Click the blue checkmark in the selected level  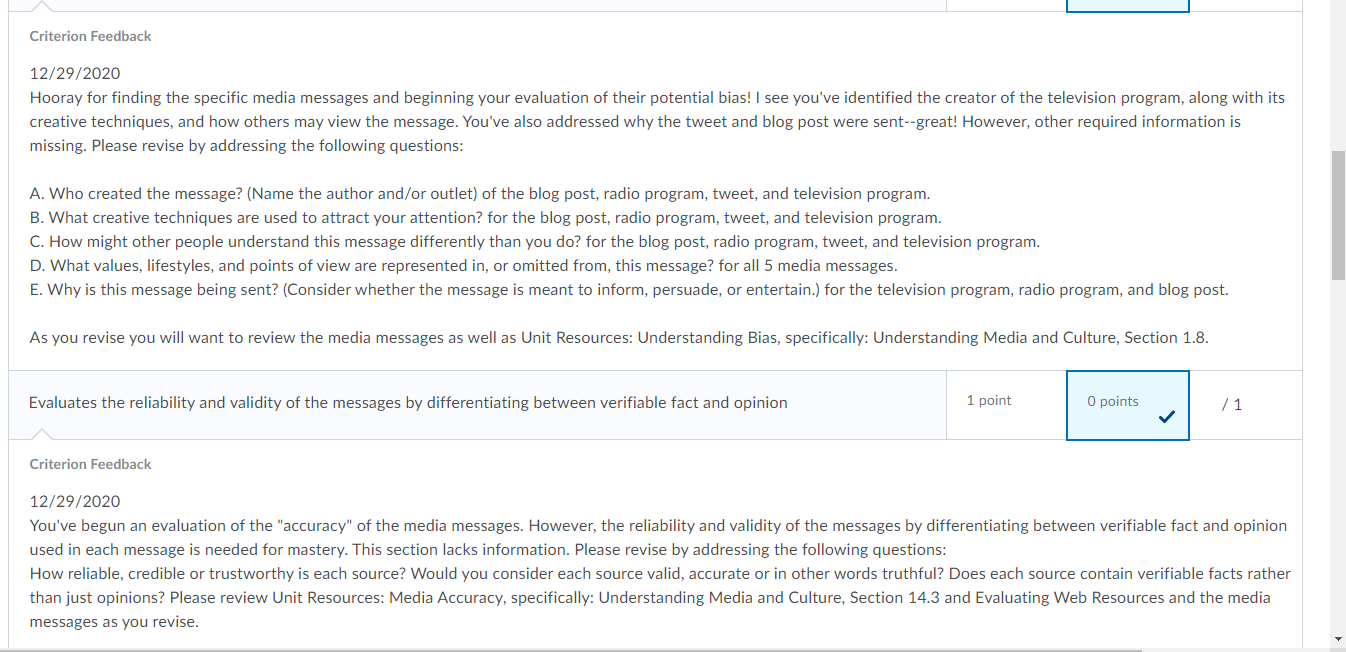point(1165,417)
